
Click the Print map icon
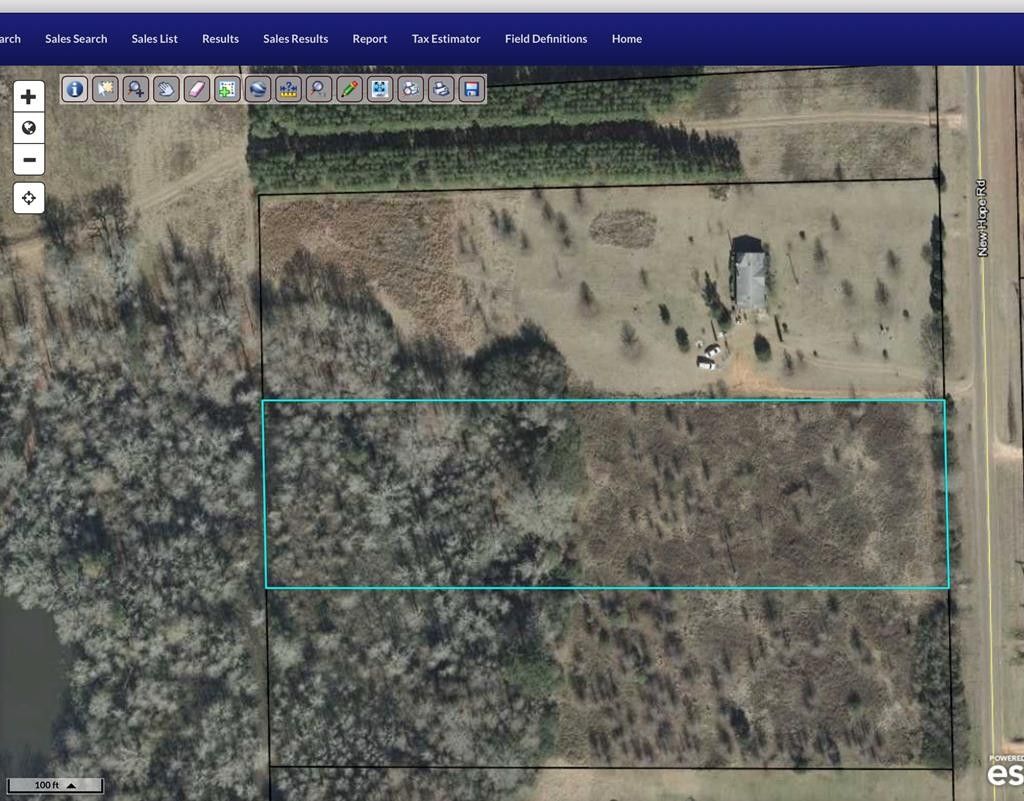tap(440, 89)
